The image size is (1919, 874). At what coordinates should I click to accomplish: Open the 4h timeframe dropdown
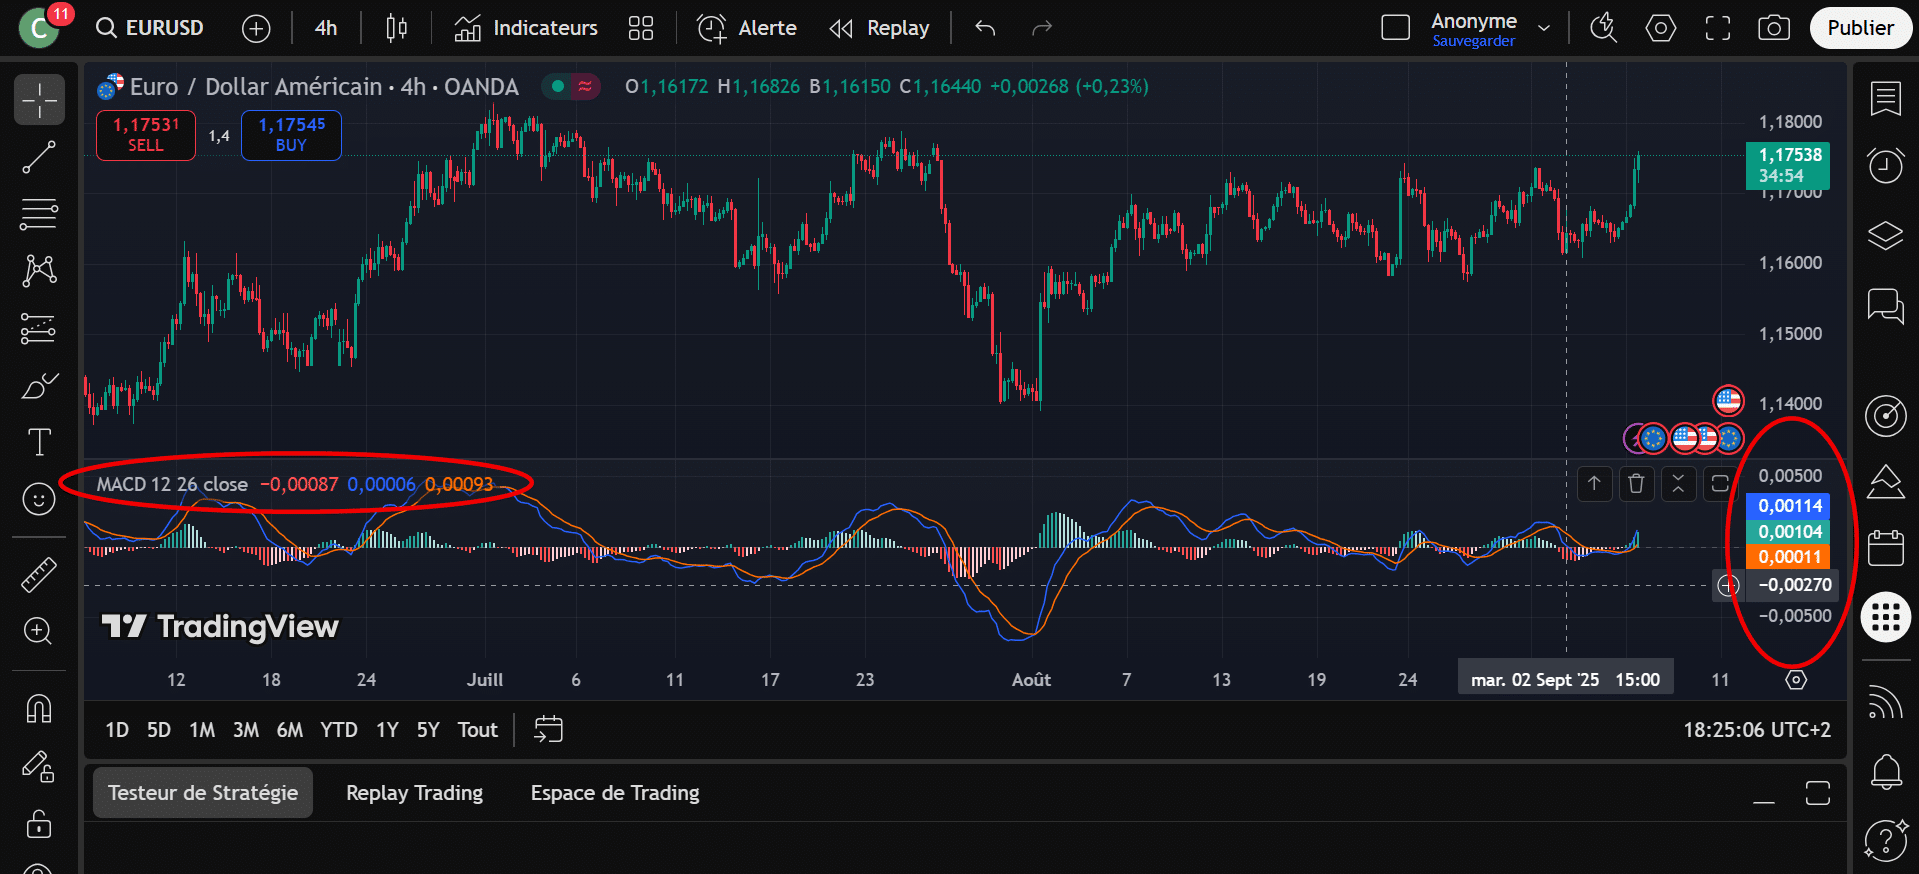326,28
